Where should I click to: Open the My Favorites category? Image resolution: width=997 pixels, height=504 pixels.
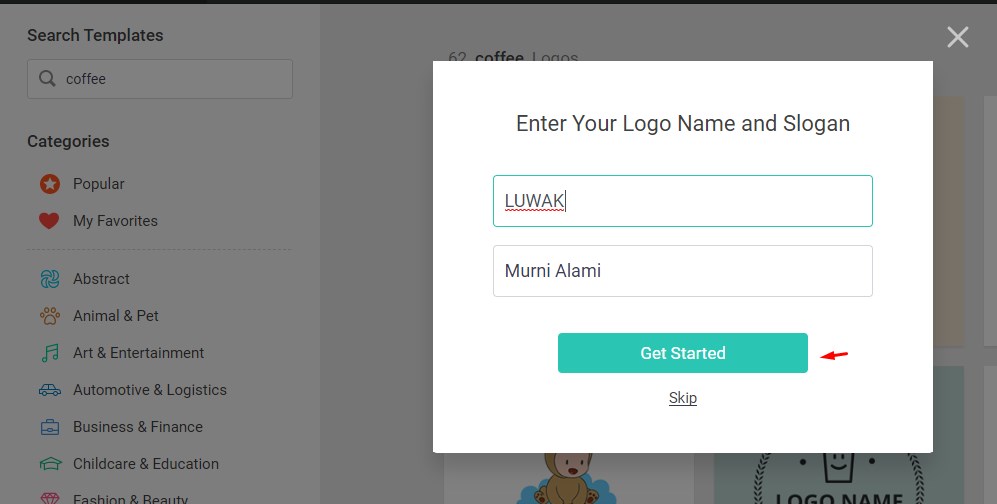(115, 221)
